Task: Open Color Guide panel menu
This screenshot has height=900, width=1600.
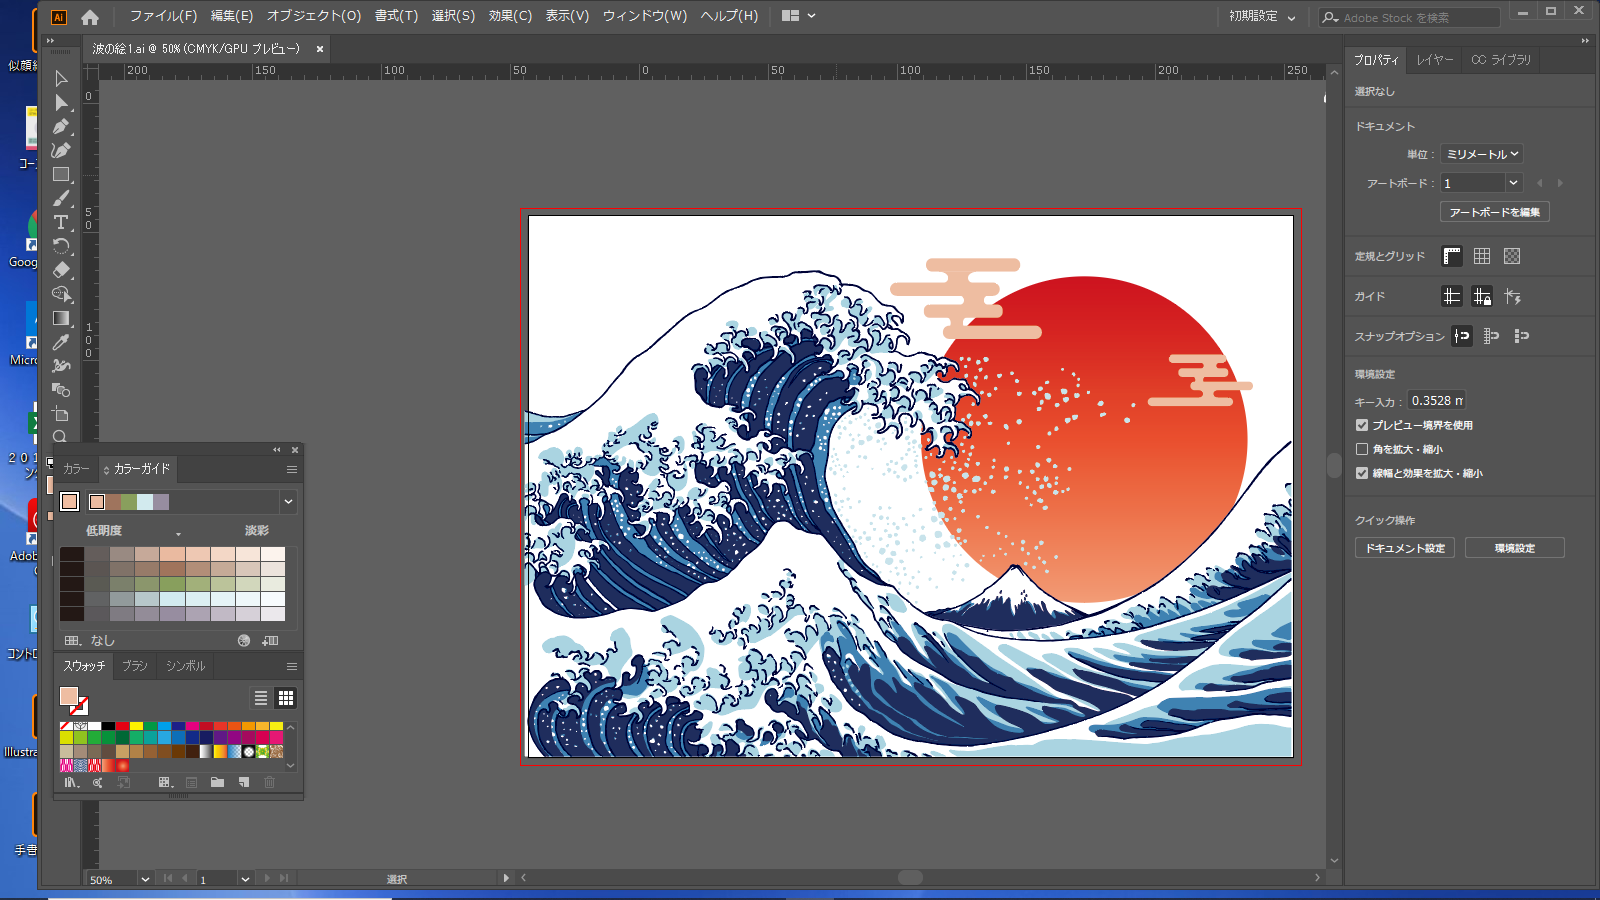Action: [x=292, y=469]
